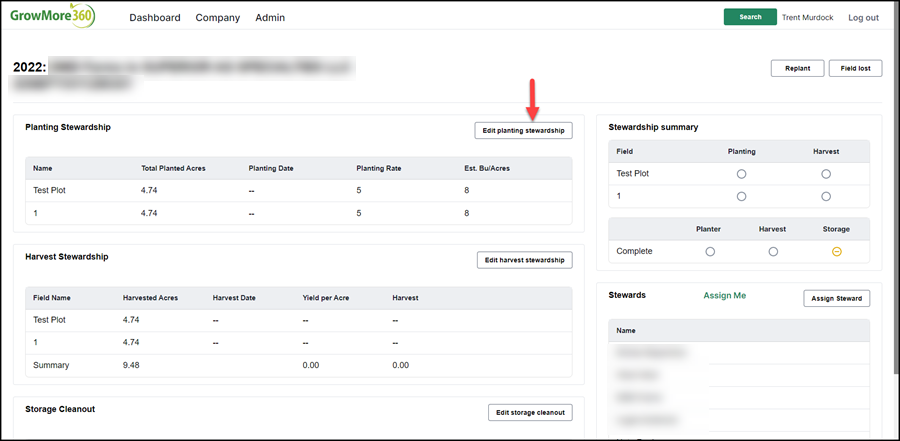Mark the field as Field lost
The height and width of the screenshot is (441, 900).
pos(855,68)
